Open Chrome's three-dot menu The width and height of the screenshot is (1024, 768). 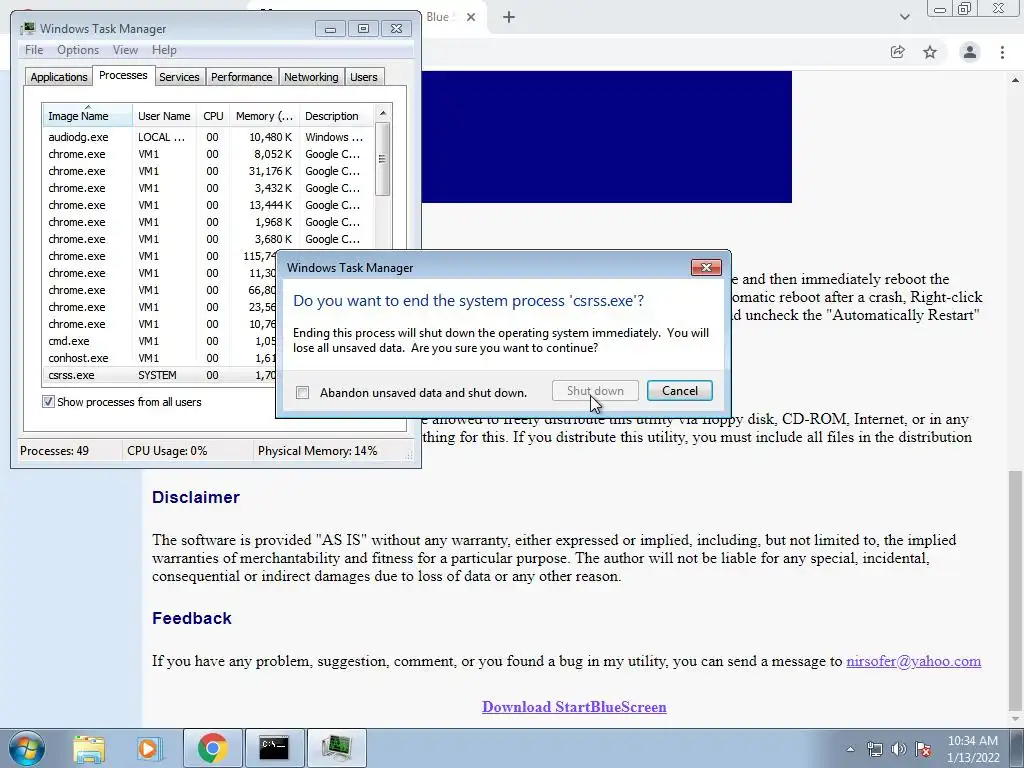(1002, 52)
